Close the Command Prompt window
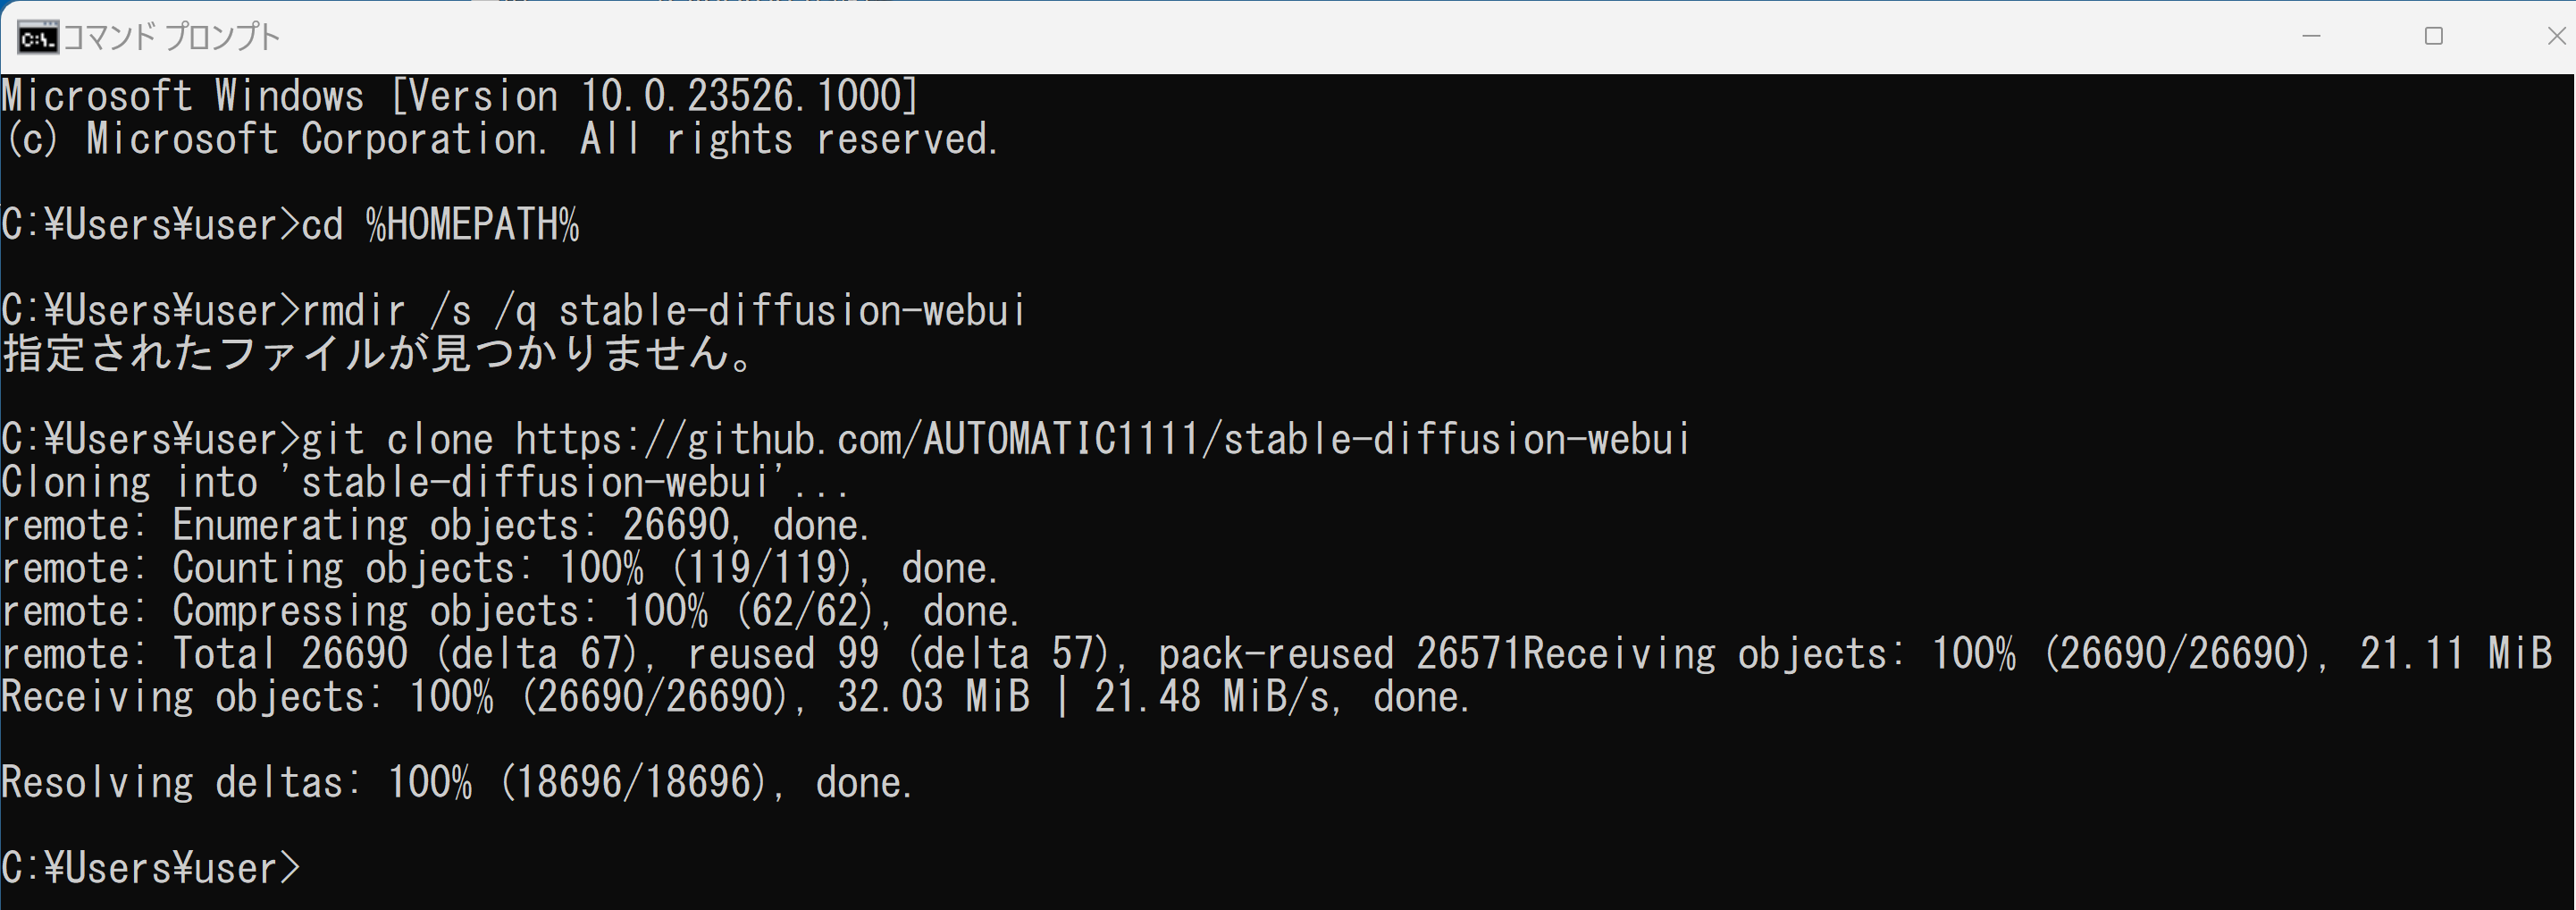2576x910 pixels. pyautogui.click(x=2555, y=36)
